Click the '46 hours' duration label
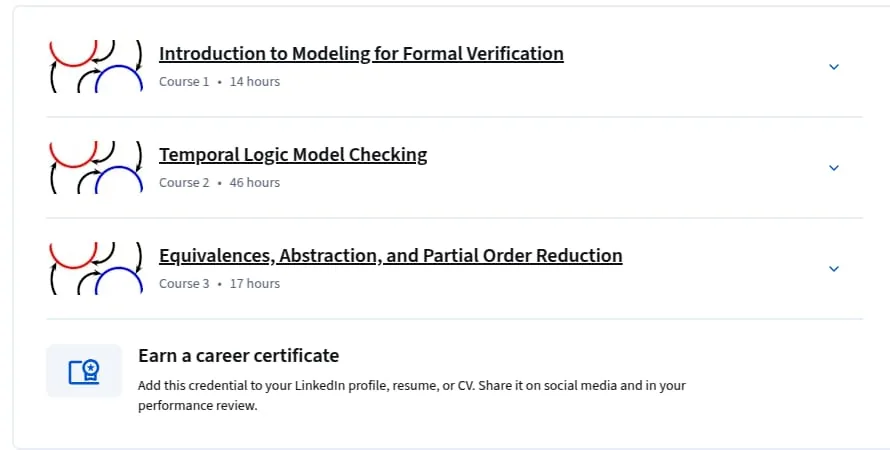Image resolution: width=890 pixels, height=450 pixels. coord(255,183)
